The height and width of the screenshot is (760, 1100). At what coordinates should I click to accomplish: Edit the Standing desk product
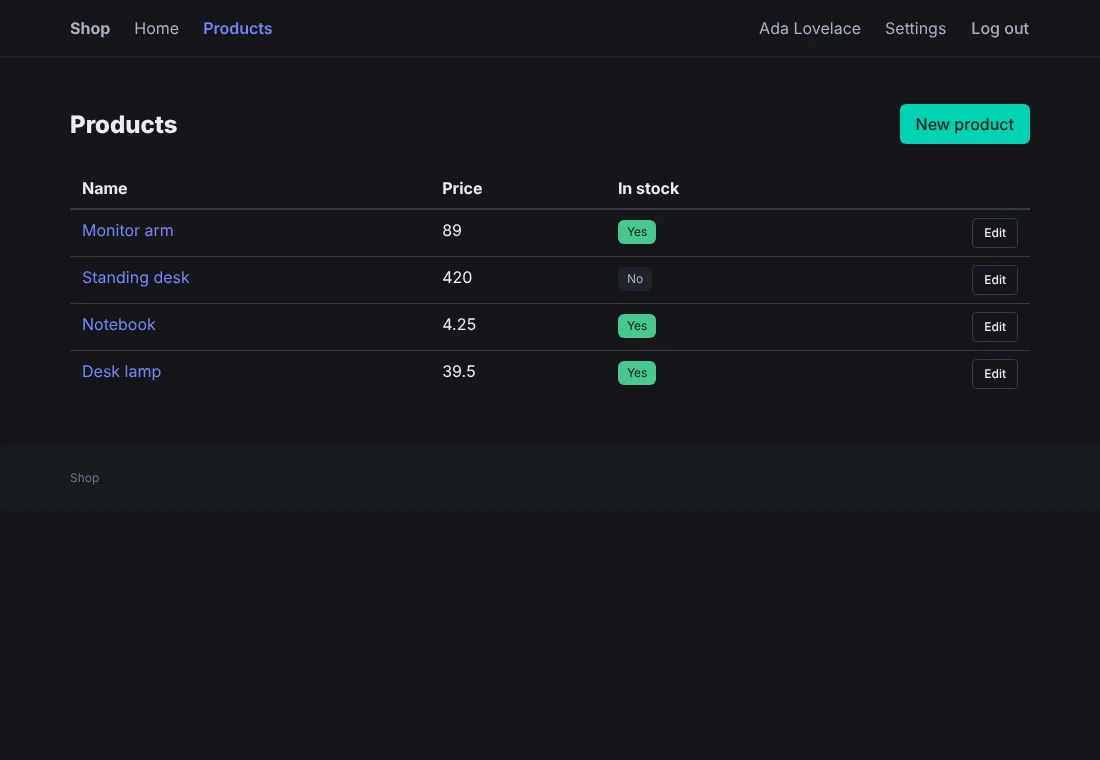click(995, 280)
